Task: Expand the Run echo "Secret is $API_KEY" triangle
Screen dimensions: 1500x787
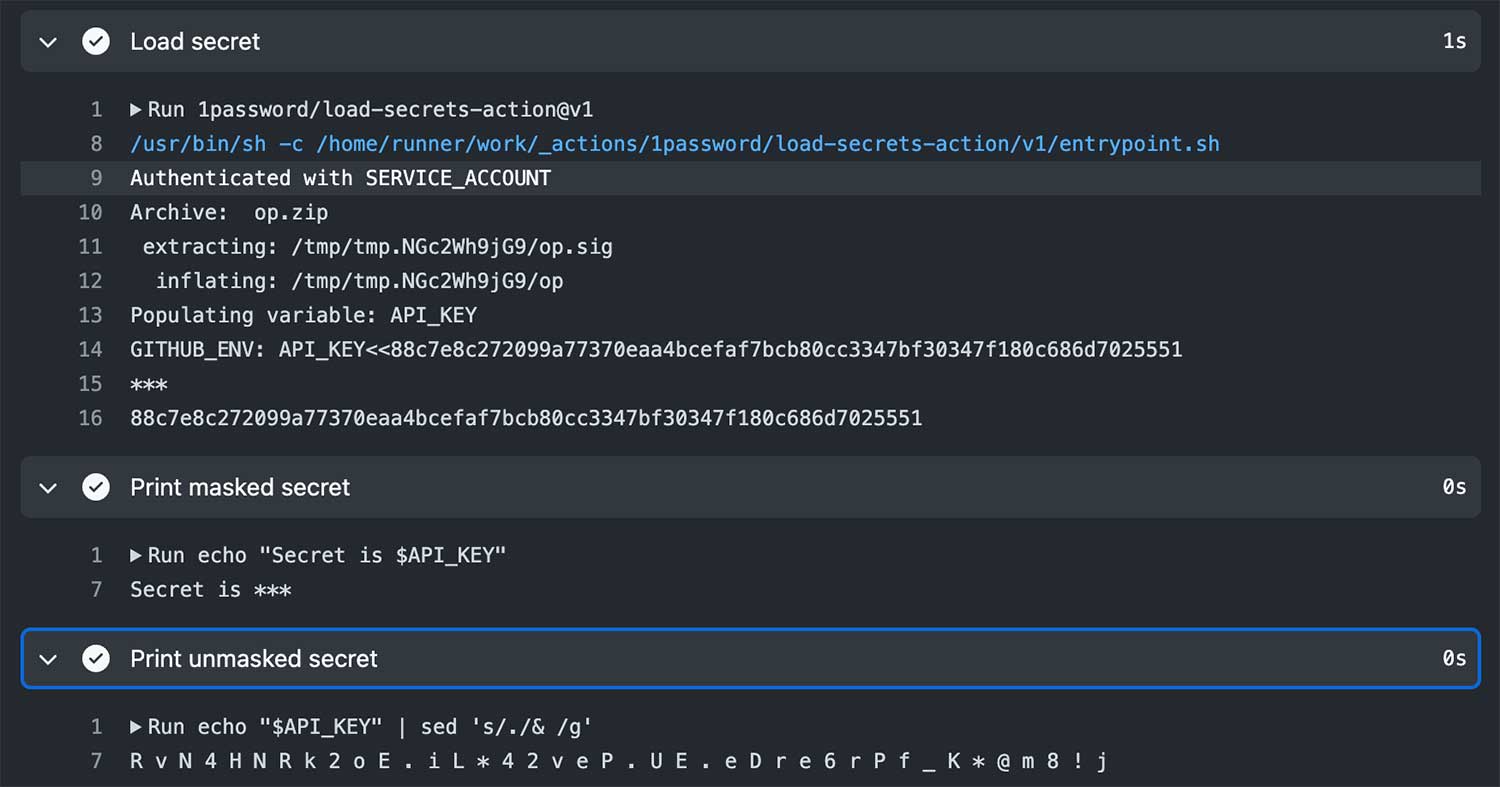Action: [x=136, y=556]
